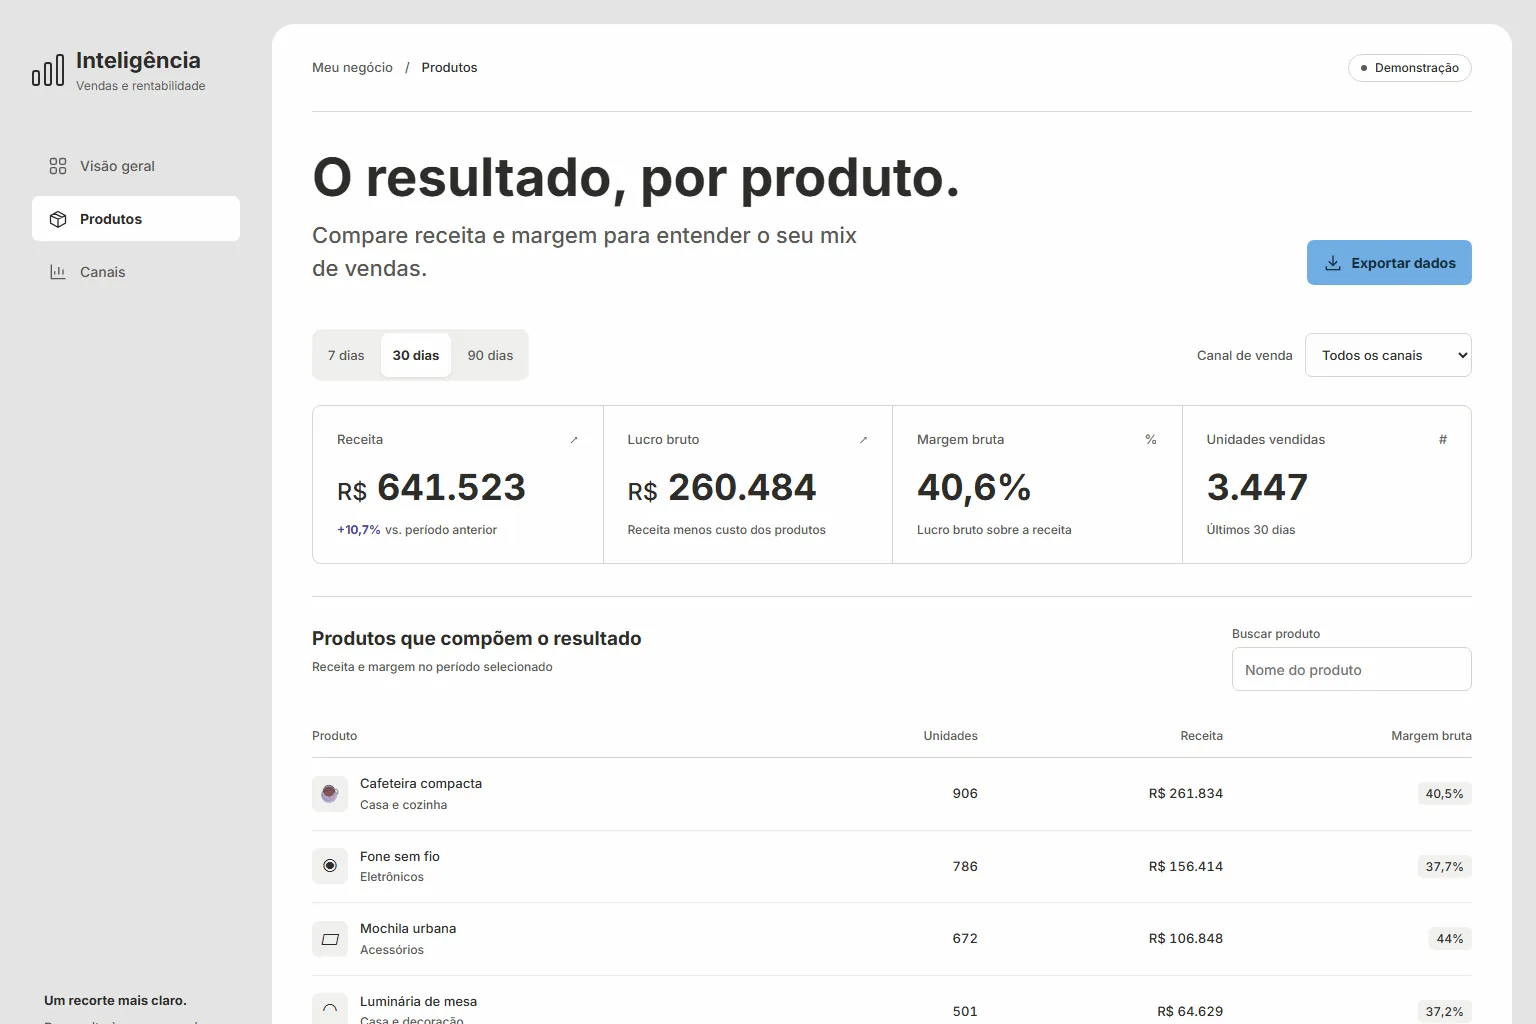Click the 37,2% margin badge
The image size is (1536, 1024).
pos(1444,1012)
